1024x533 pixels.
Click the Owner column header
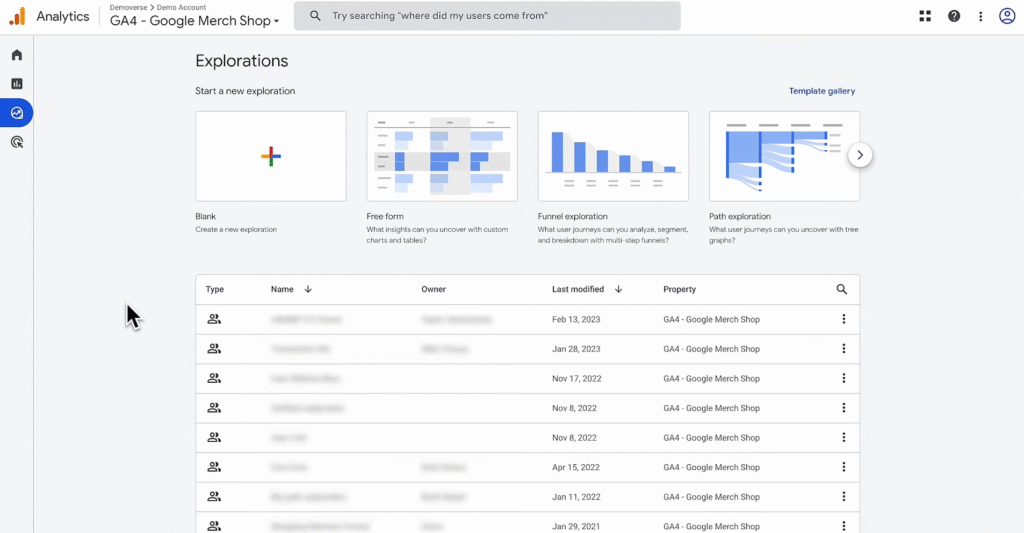click(x=434, y=289)
